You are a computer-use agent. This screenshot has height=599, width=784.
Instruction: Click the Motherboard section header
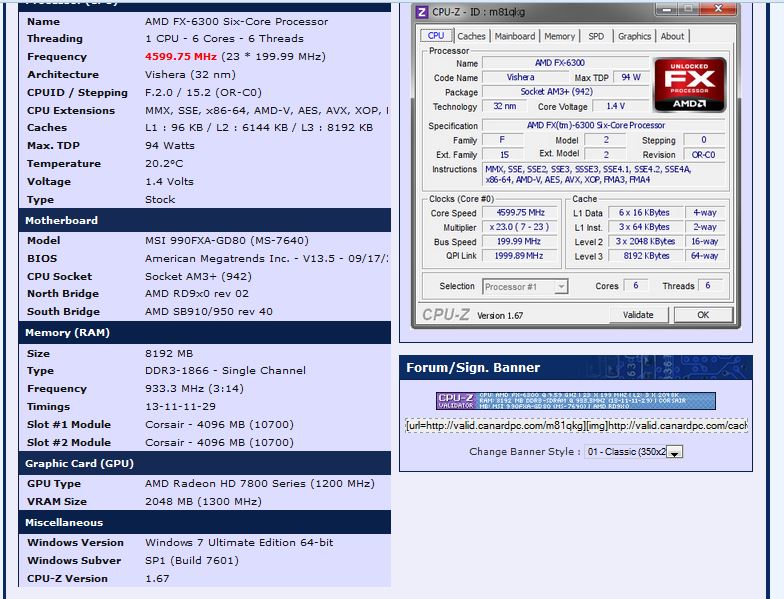click(204, 220)
